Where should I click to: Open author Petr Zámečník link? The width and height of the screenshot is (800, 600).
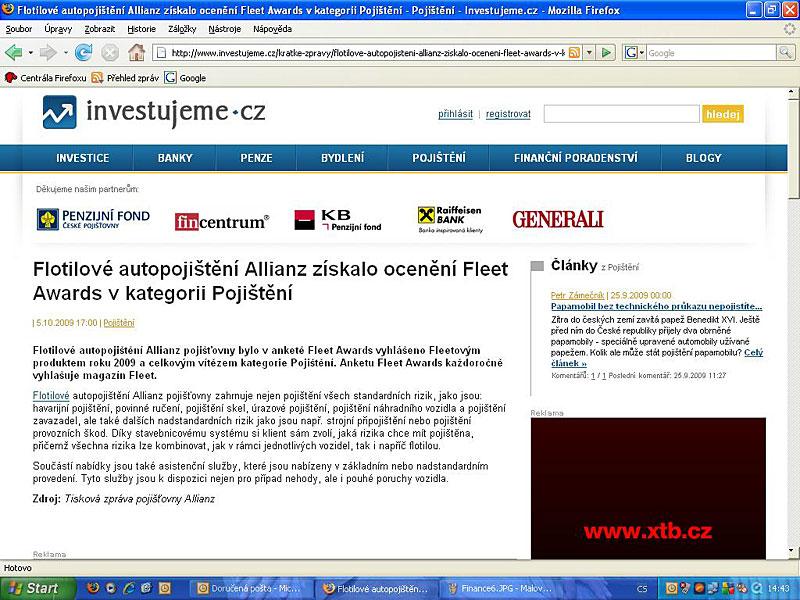pyautogui.click(x=578, y=295)
